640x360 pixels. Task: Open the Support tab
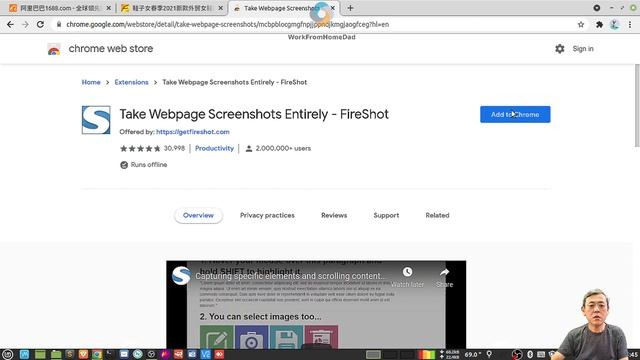(x=386, y=216)
